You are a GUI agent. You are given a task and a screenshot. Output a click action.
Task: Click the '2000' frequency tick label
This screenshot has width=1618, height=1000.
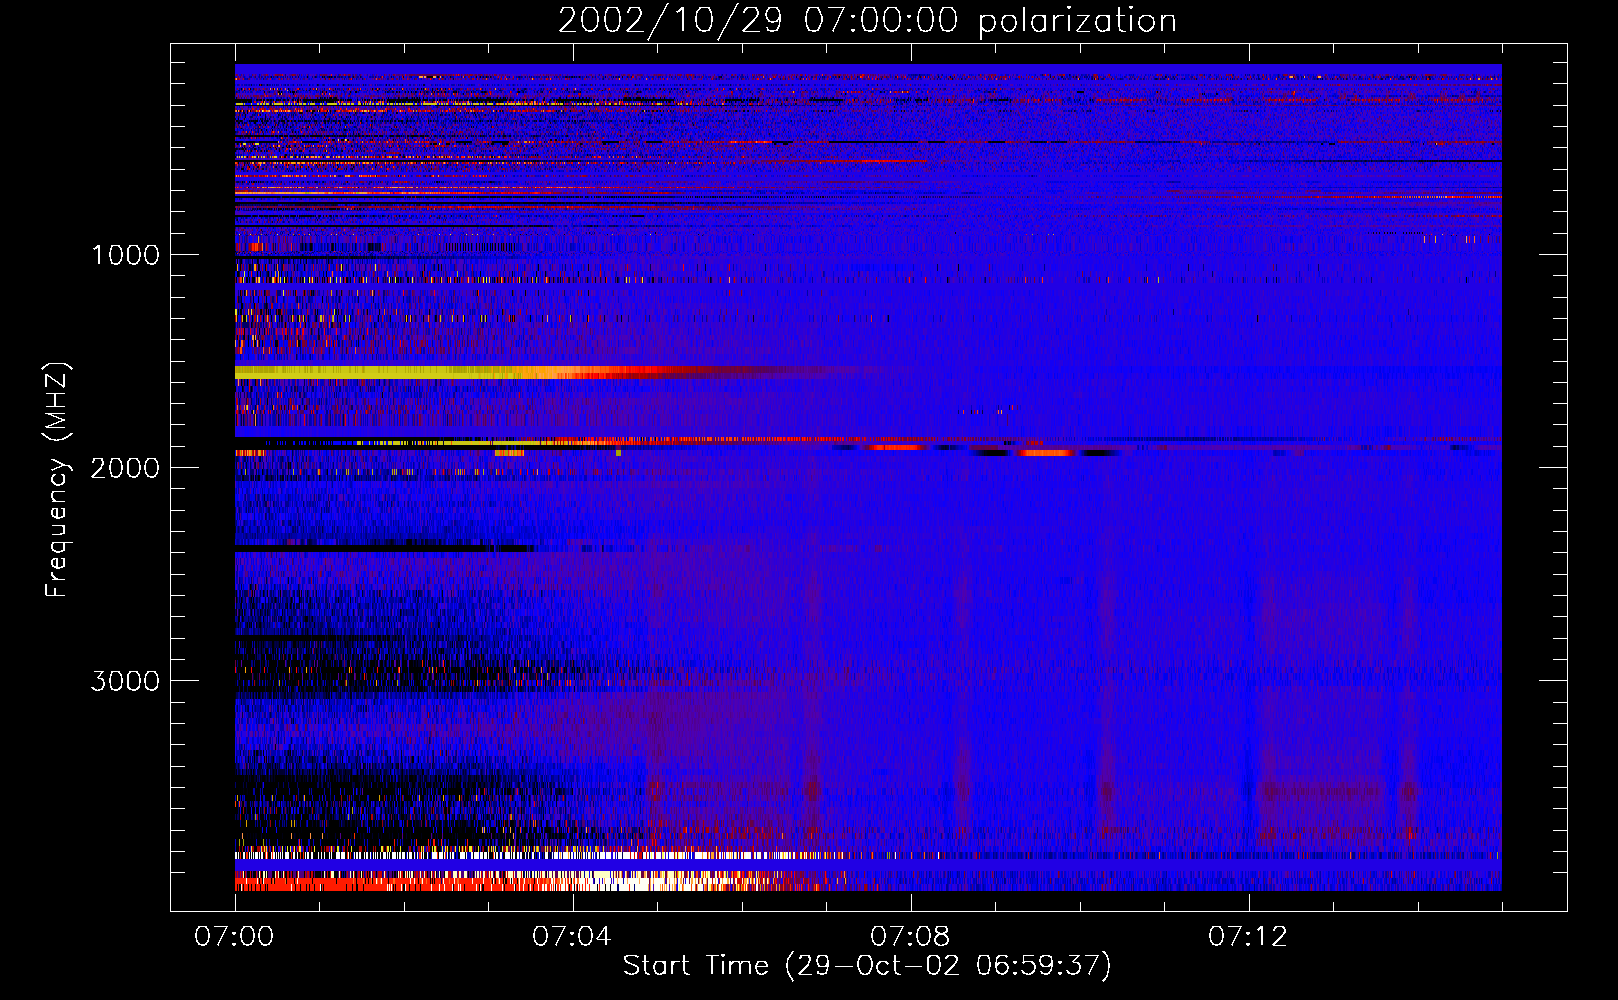[x=125, y=468]
